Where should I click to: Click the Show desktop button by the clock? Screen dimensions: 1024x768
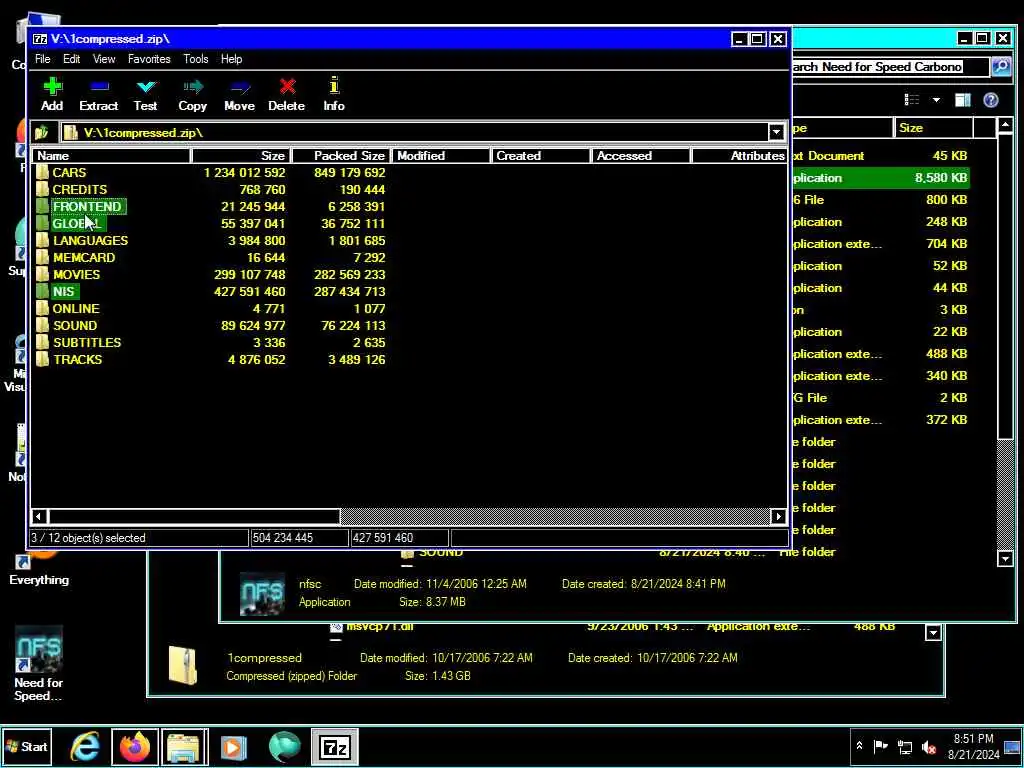click(x=1013, y=747)
